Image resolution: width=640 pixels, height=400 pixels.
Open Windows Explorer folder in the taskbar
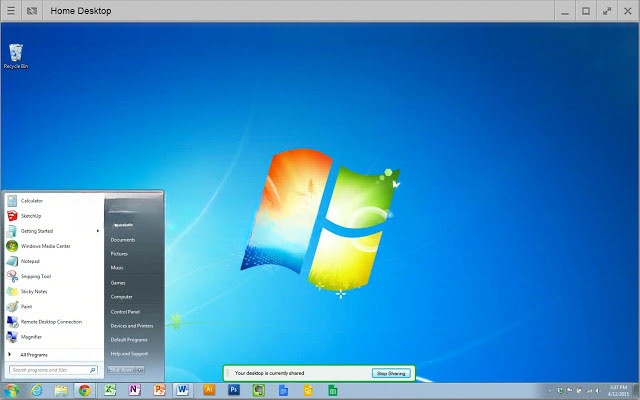tap(61, 391)
